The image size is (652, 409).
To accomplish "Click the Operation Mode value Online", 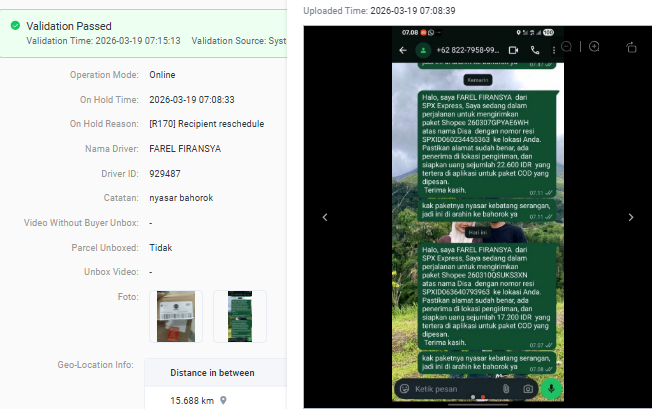I will [162, 75].
